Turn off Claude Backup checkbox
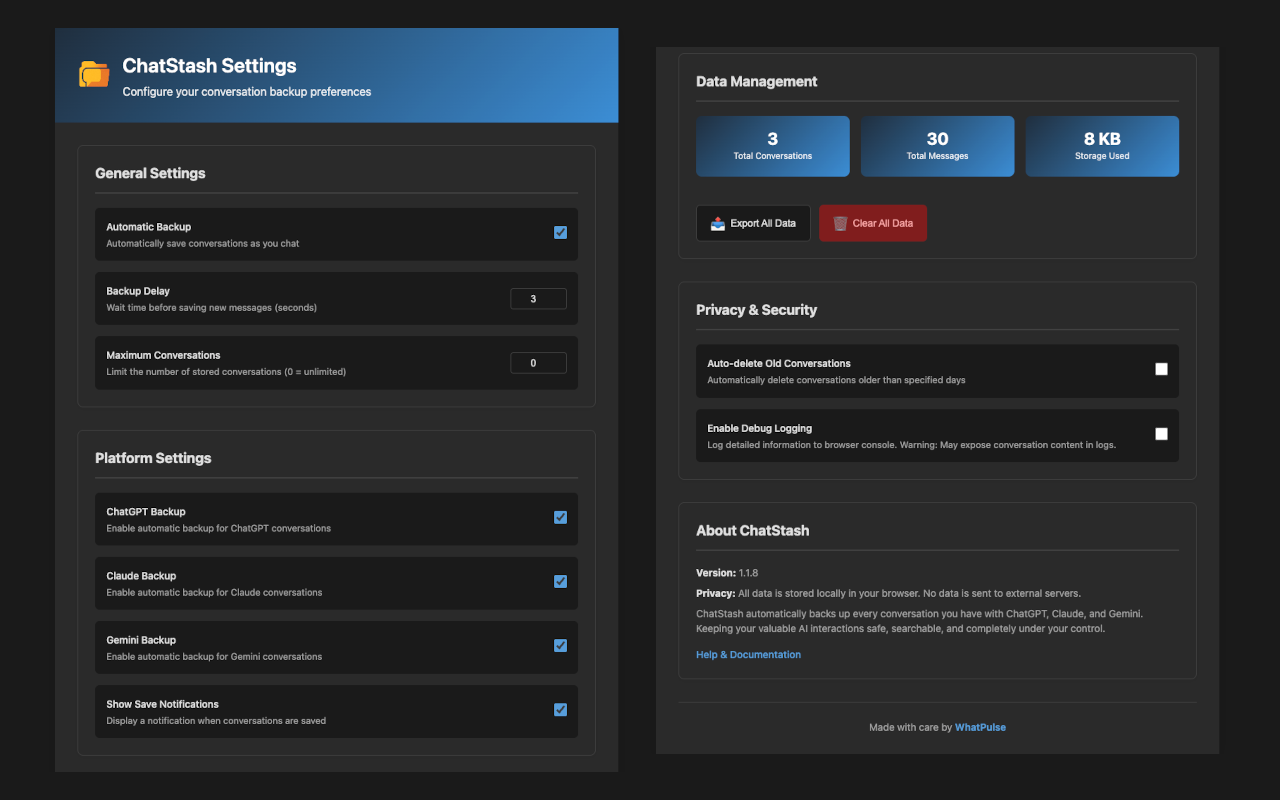 (560, 581)
